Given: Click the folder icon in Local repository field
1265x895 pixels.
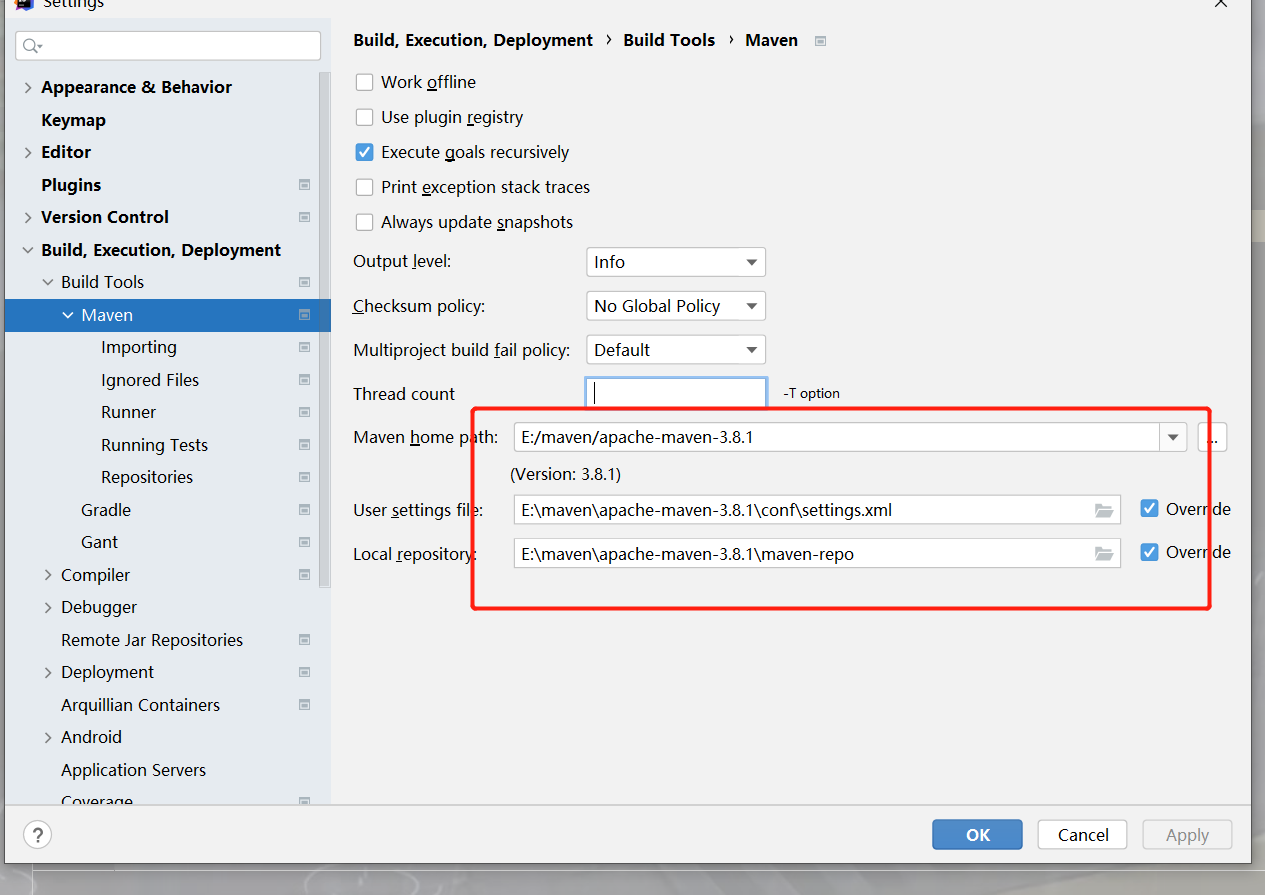Looking at the screenshot, I should tap(1104, 553).
